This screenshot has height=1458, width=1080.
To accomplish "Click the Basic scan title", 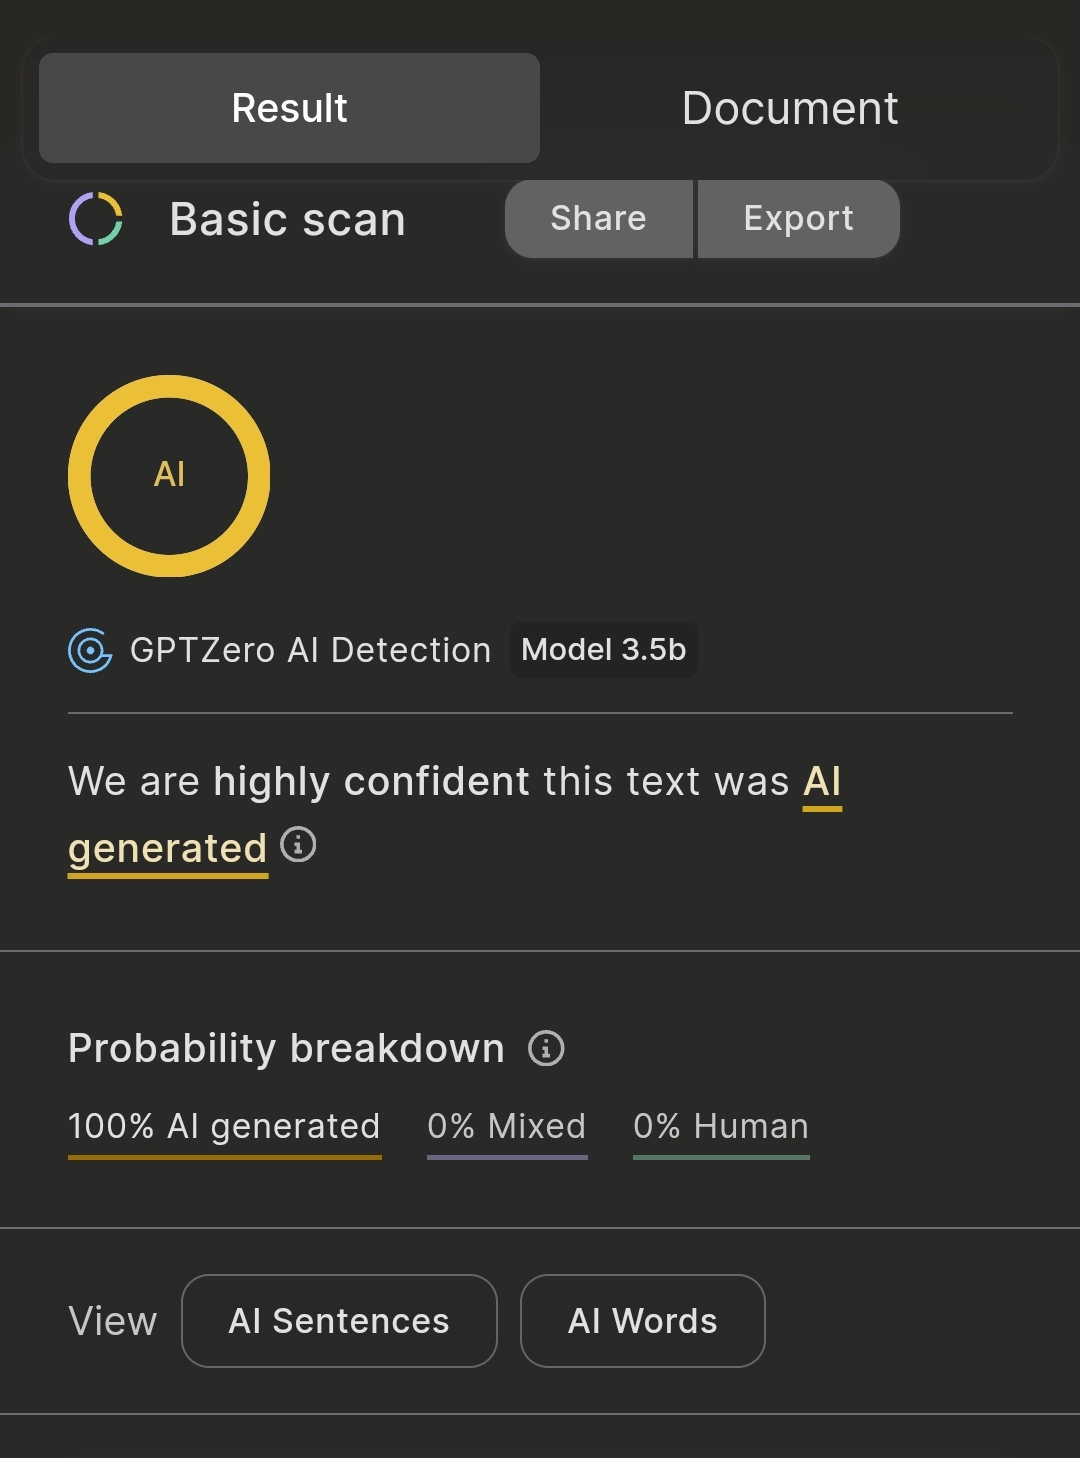I will pos(288,219).
